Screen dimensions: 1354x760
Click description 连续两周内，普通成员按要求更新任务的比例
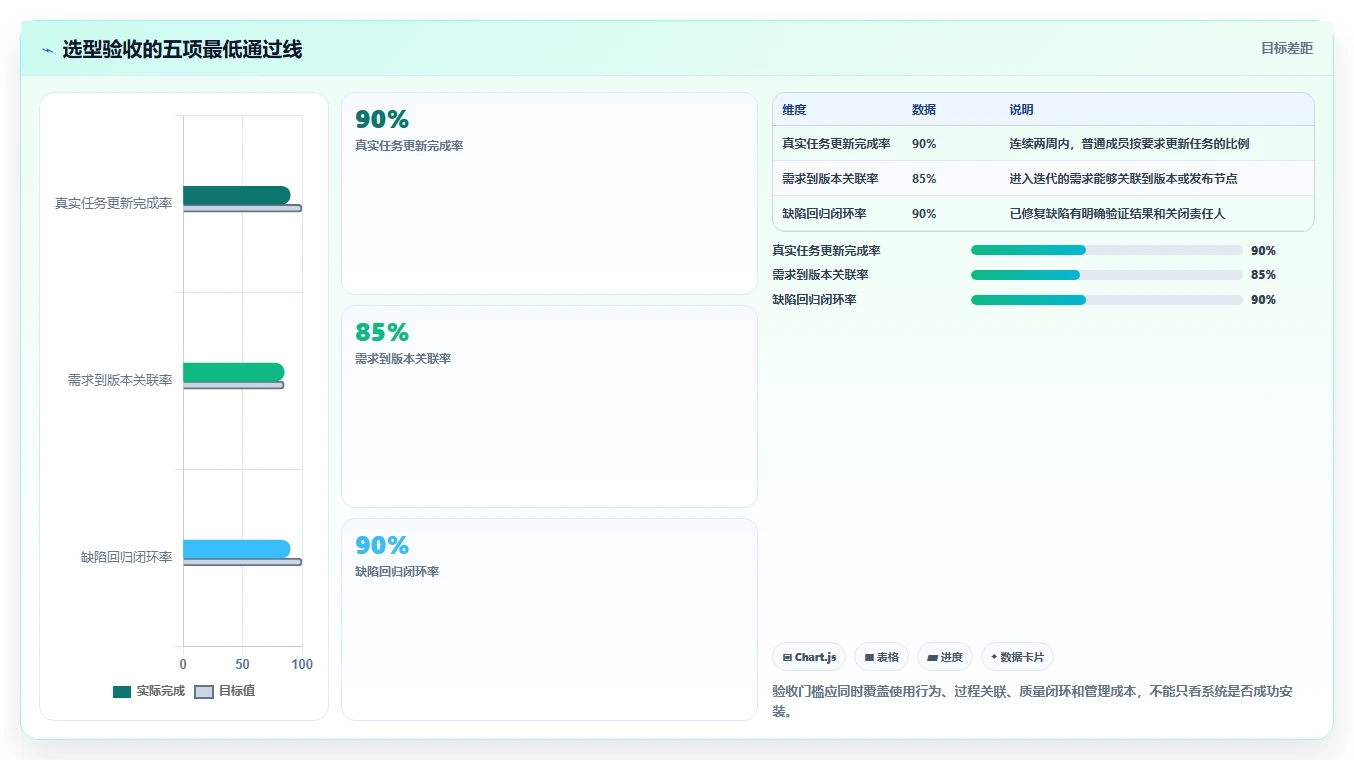coord(1129,144)
